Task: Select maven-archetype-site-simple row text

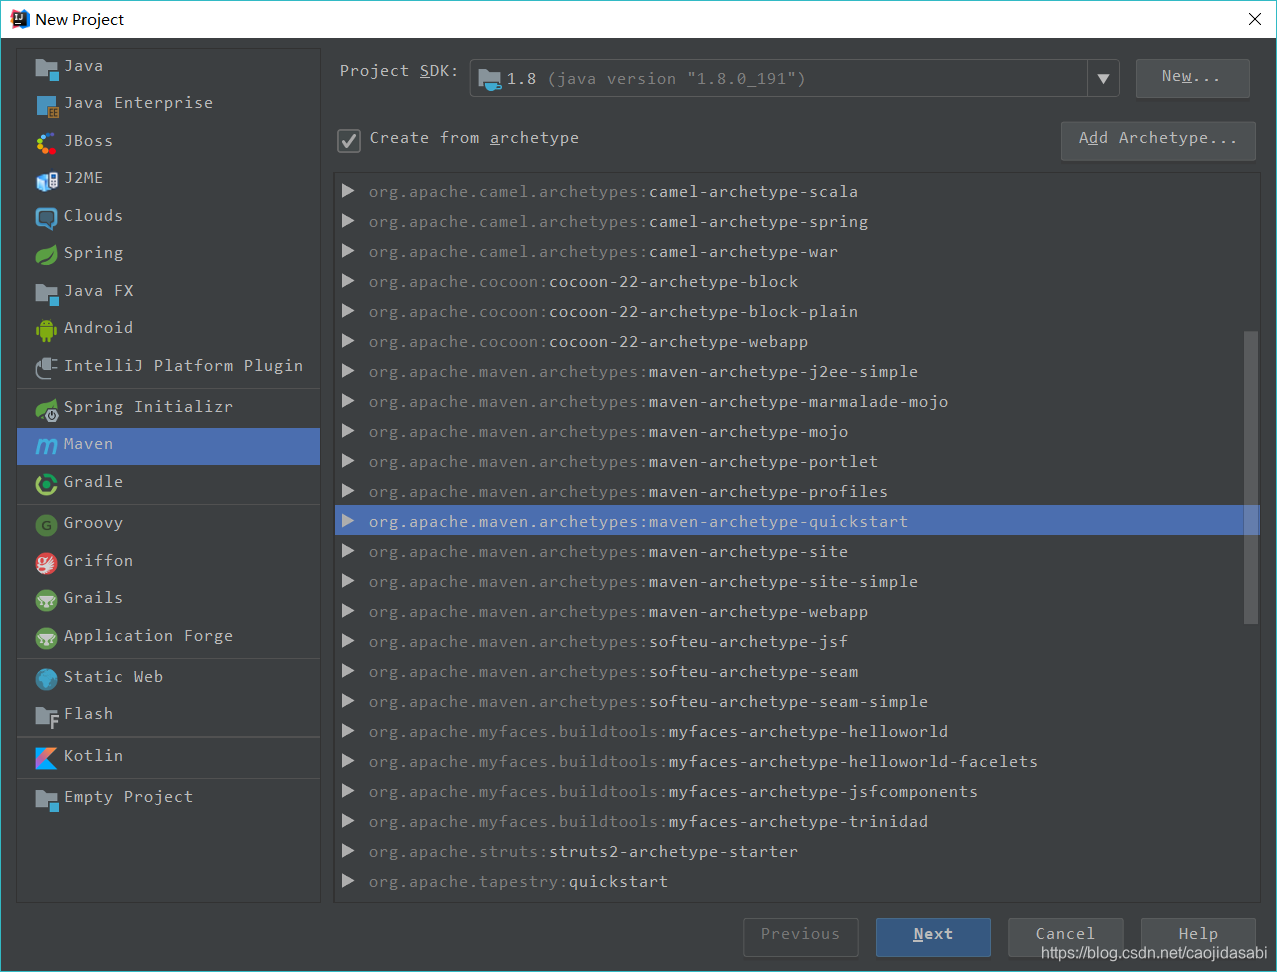Action: 644,582
